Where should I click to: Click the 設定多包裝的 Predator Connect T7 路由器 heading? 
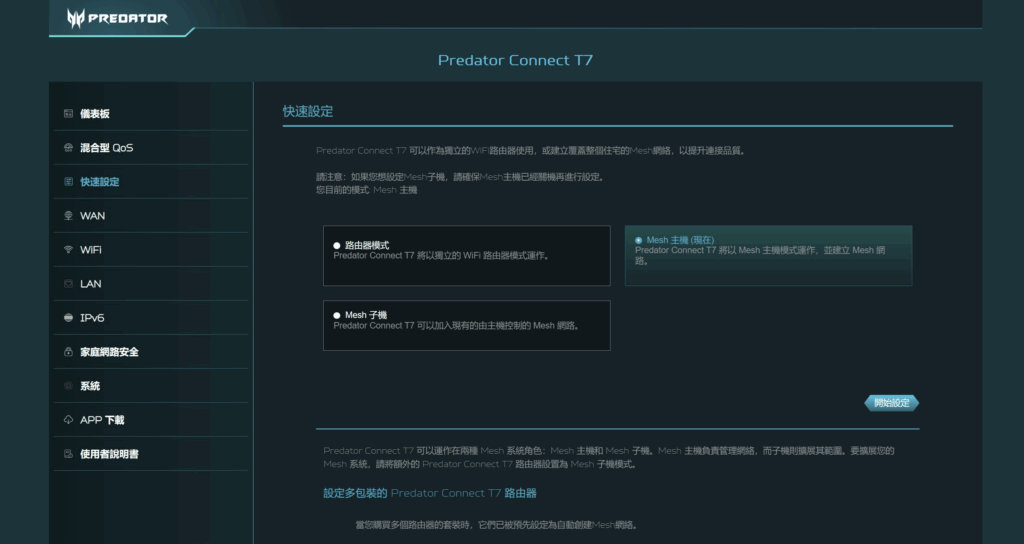tap(430, 493)
